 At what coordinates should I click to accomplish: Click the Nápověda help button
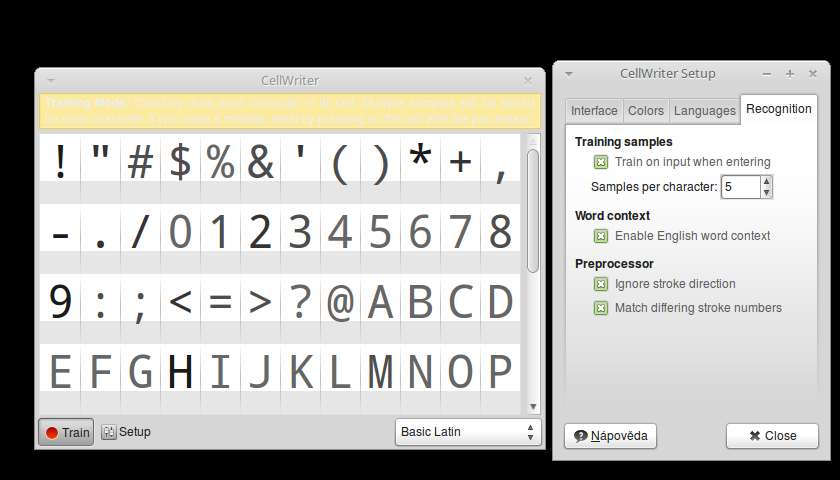pyautogui.click(x=610, y=436)
